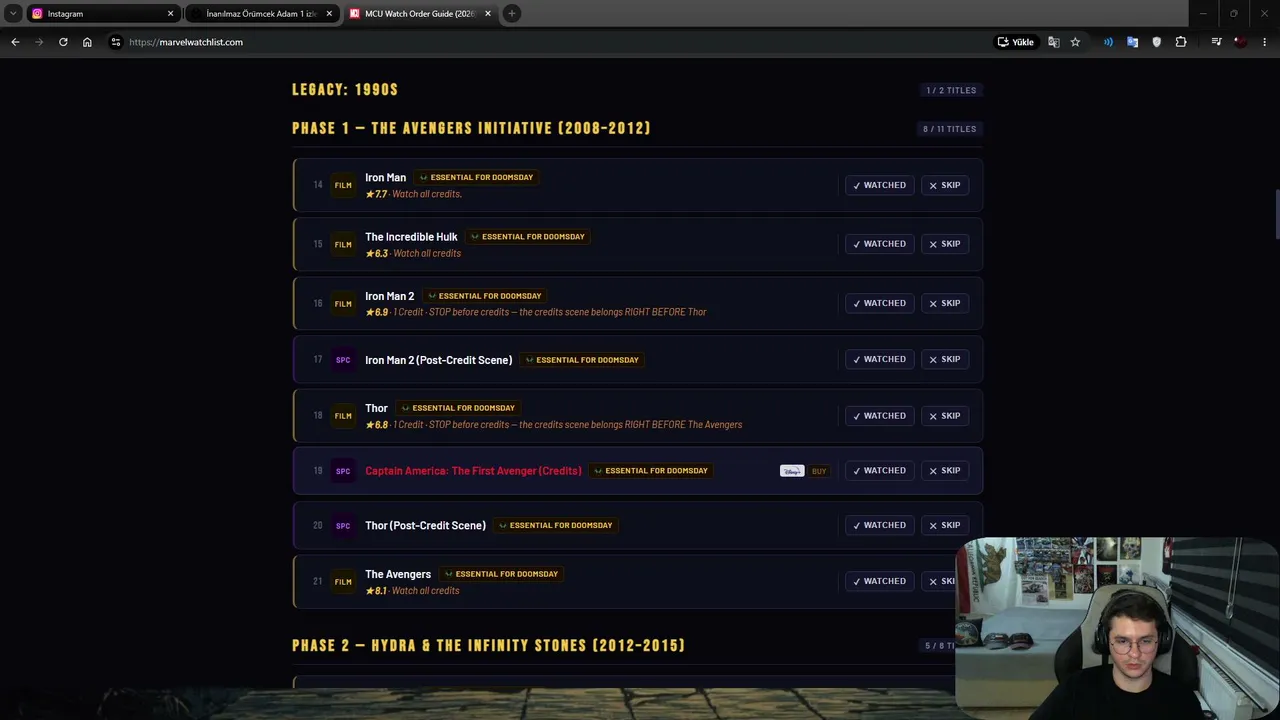Open the blue sound-waves extension
The width and height of the screenshot is (1280, 720).
(x=1108, y=42)
